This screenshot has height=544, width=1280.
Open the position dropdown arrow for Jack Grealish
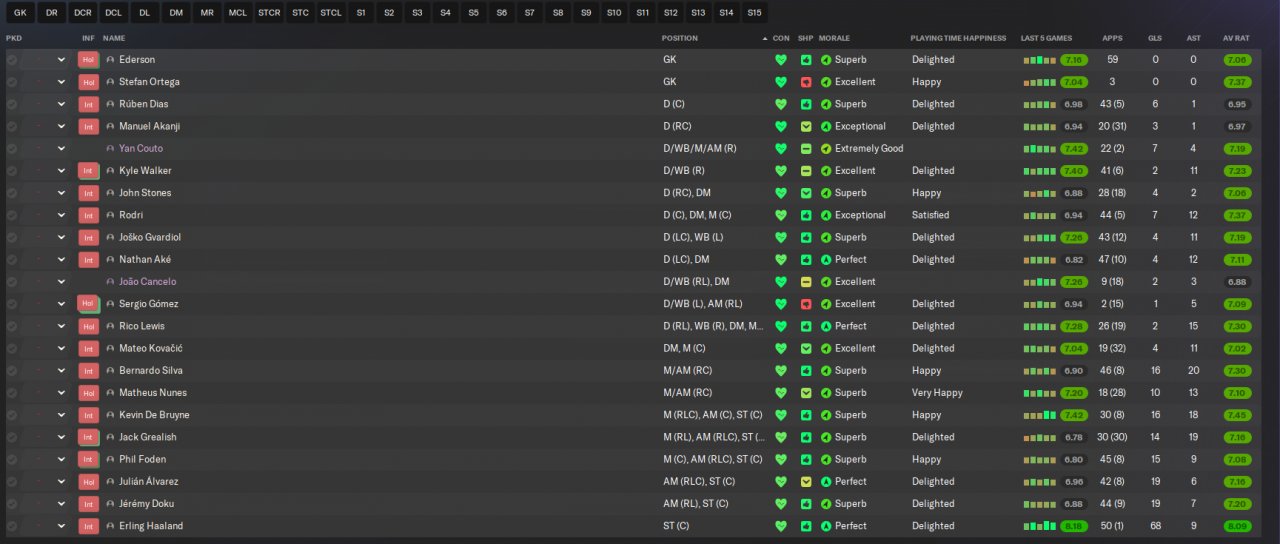(61, 437)
